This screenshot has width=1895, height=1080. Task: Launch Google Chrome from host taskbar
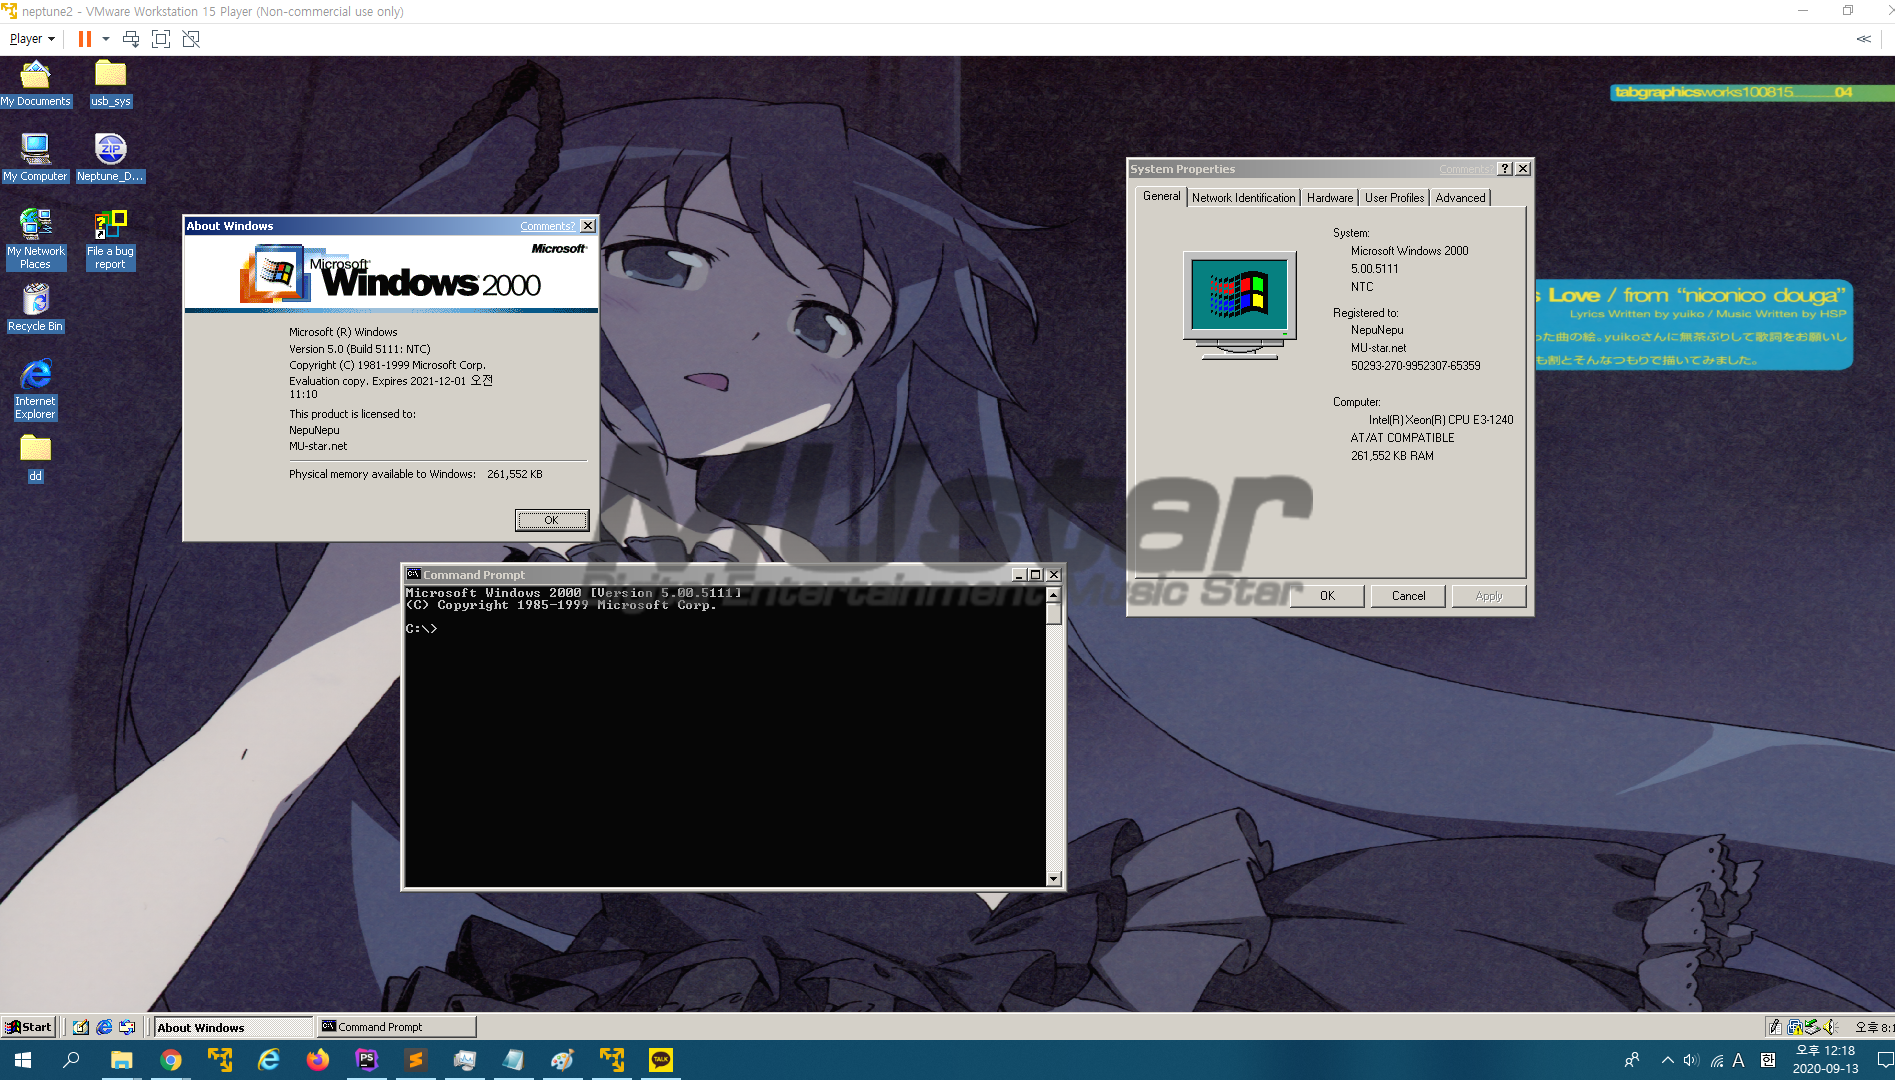tap(171, 1060)
